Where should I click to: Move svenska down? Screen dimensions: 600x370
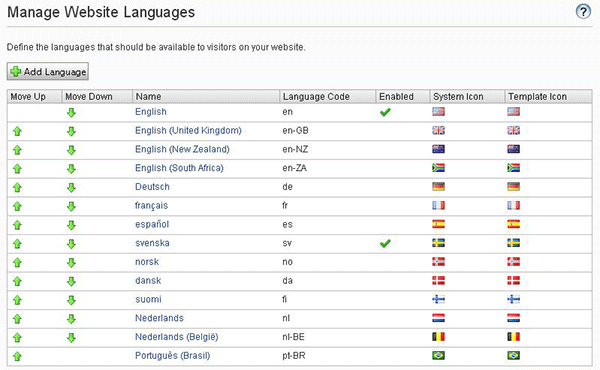(x=71, y=244)
